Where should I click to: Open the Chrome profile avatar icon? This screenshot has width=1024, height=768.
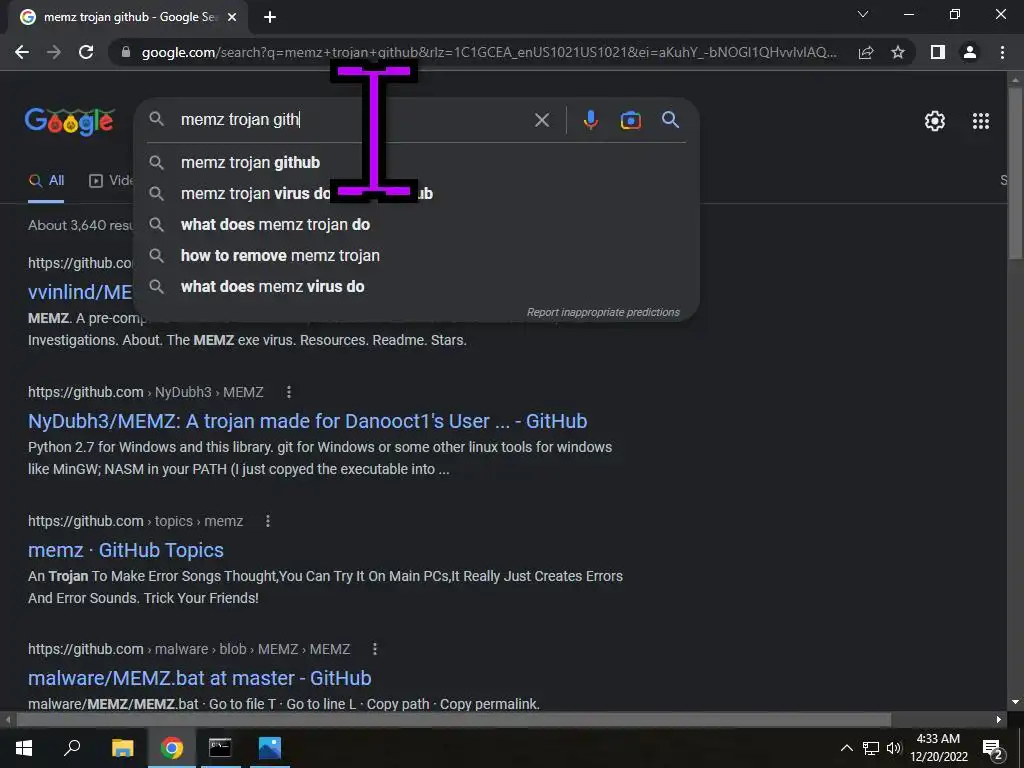[x=970, y=52]
